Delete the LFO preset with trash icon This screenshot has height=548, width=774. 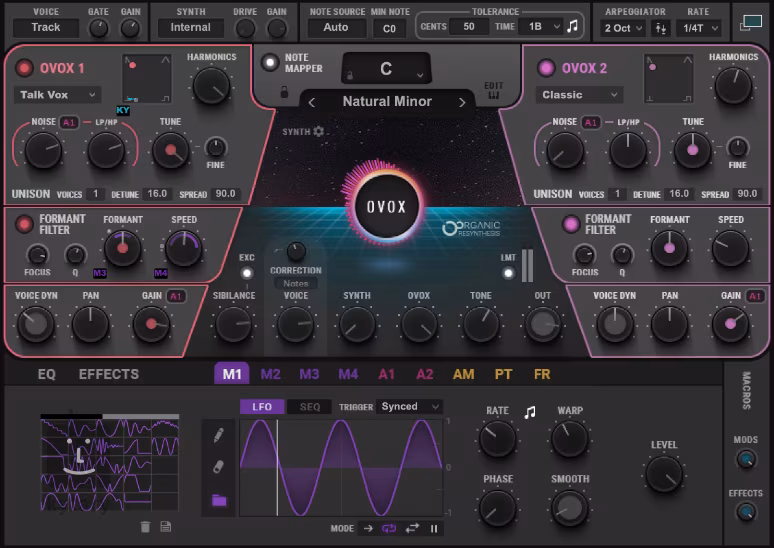click(145, 527)
